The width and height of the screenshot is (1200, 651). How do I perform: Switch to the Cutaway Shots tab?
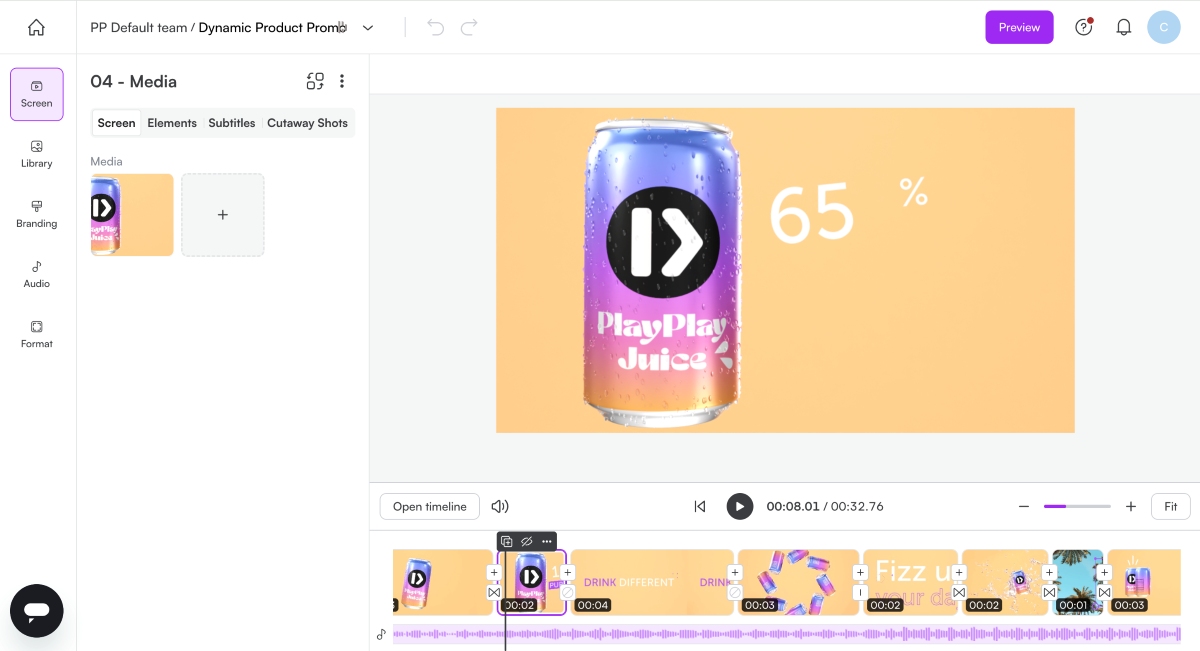(x=307, y=123)
